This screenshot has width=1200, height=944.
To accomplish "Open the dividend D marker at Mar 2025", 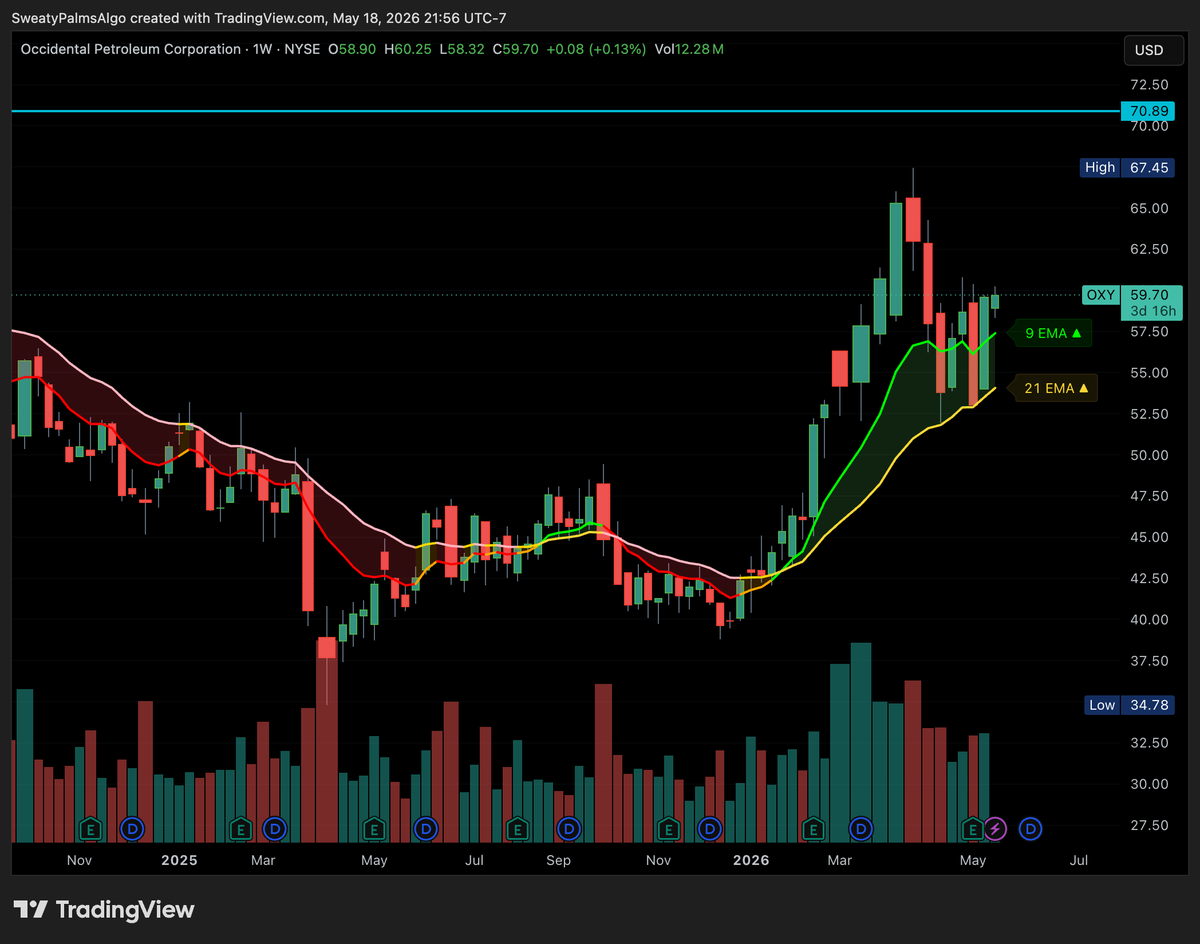I will (x=275, y=828).
